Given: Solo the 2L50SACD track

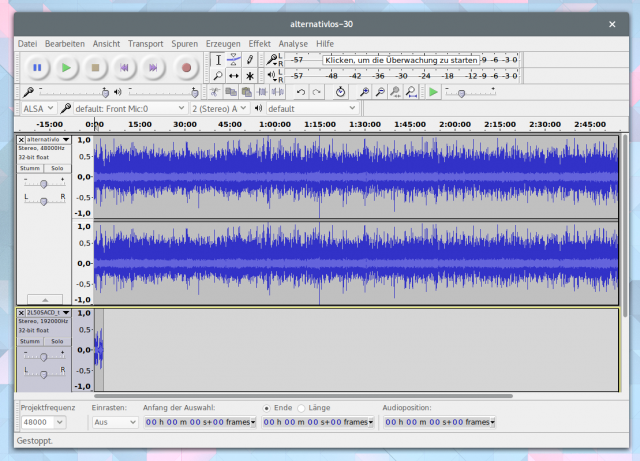Looking at the screenshot, I should [x=57, y=341].
